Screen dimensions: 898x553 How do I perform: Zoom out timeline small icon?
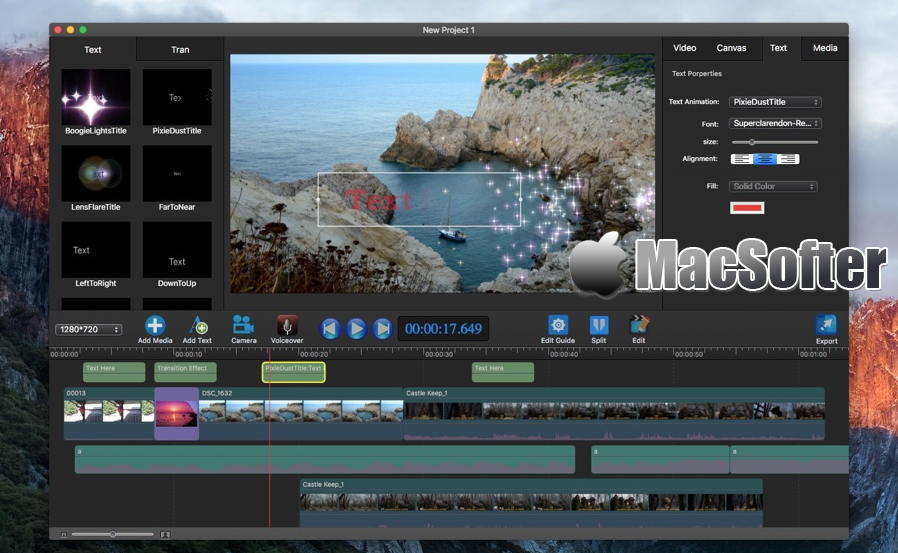click(64, 535)
